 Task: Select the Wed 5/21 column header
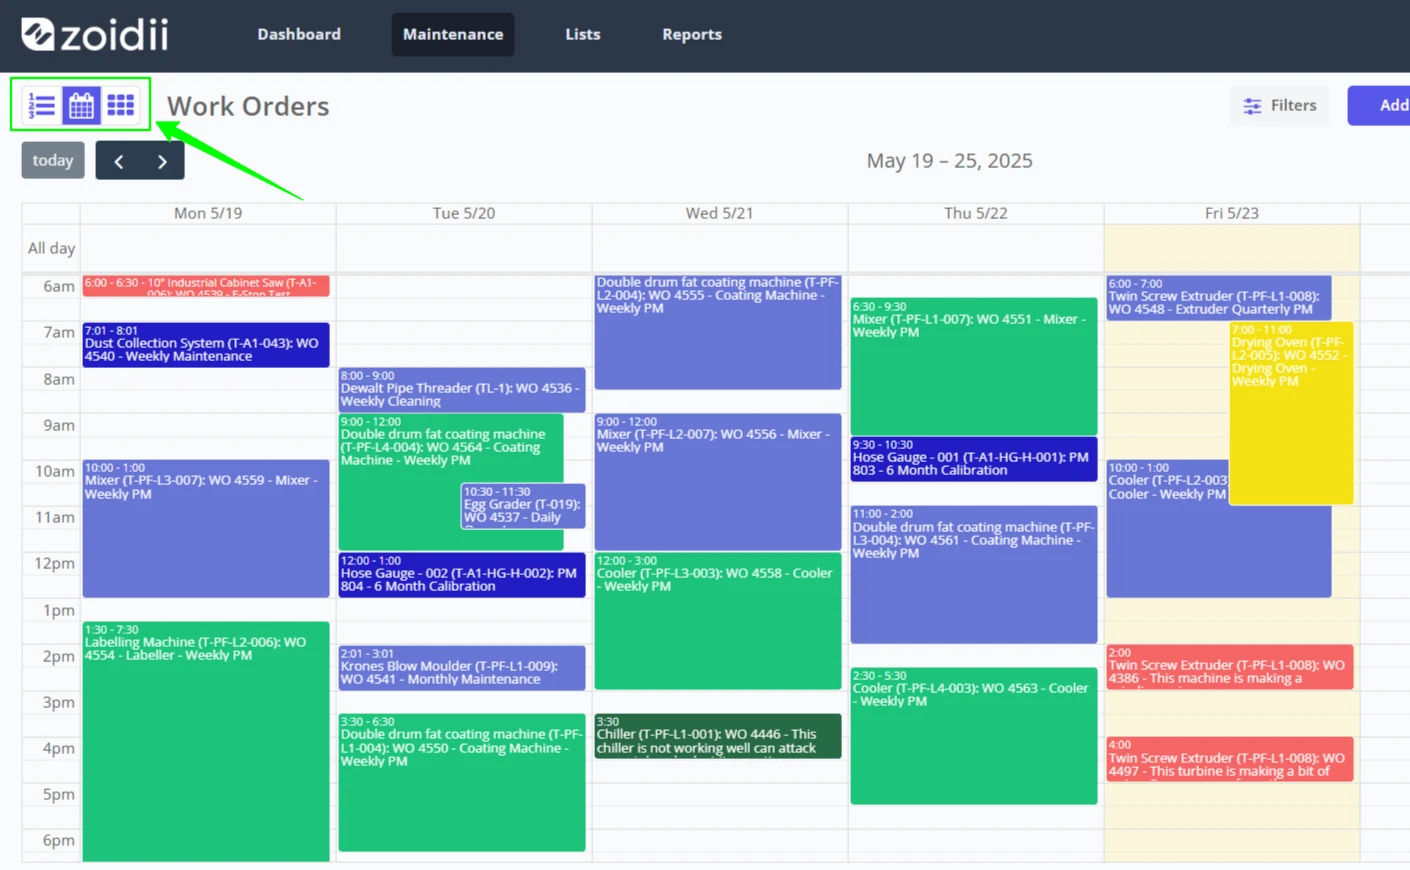720,213
